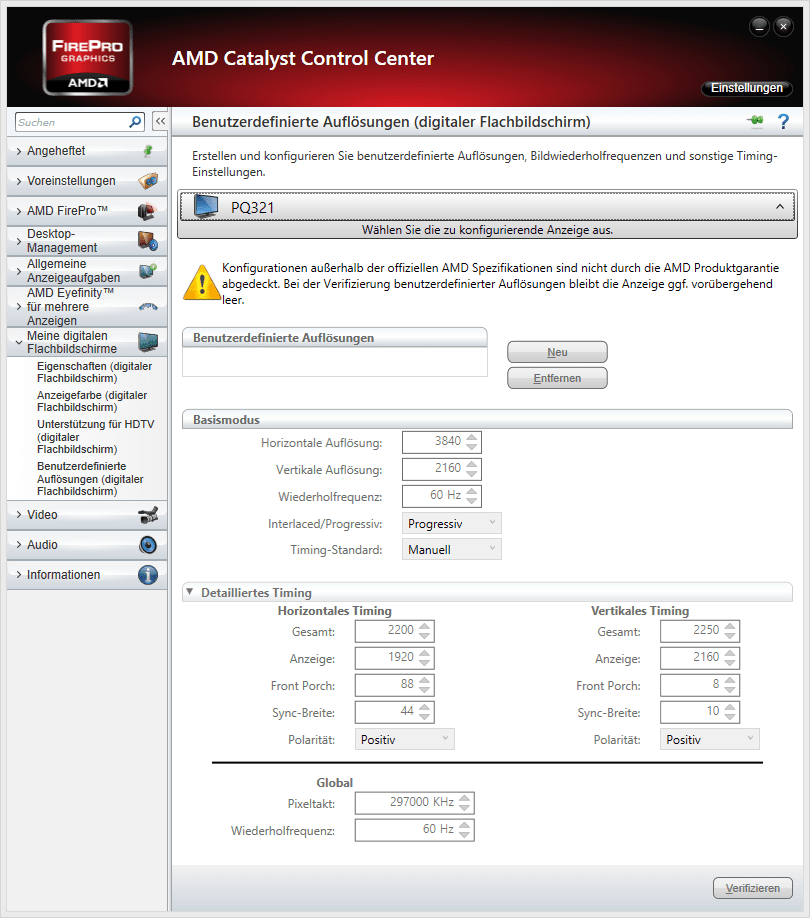This screenshot has width=810, height=918.
Task: Minimize the Catalyst Control Center window
Action: pyautogui.click(x=759, y=26)
